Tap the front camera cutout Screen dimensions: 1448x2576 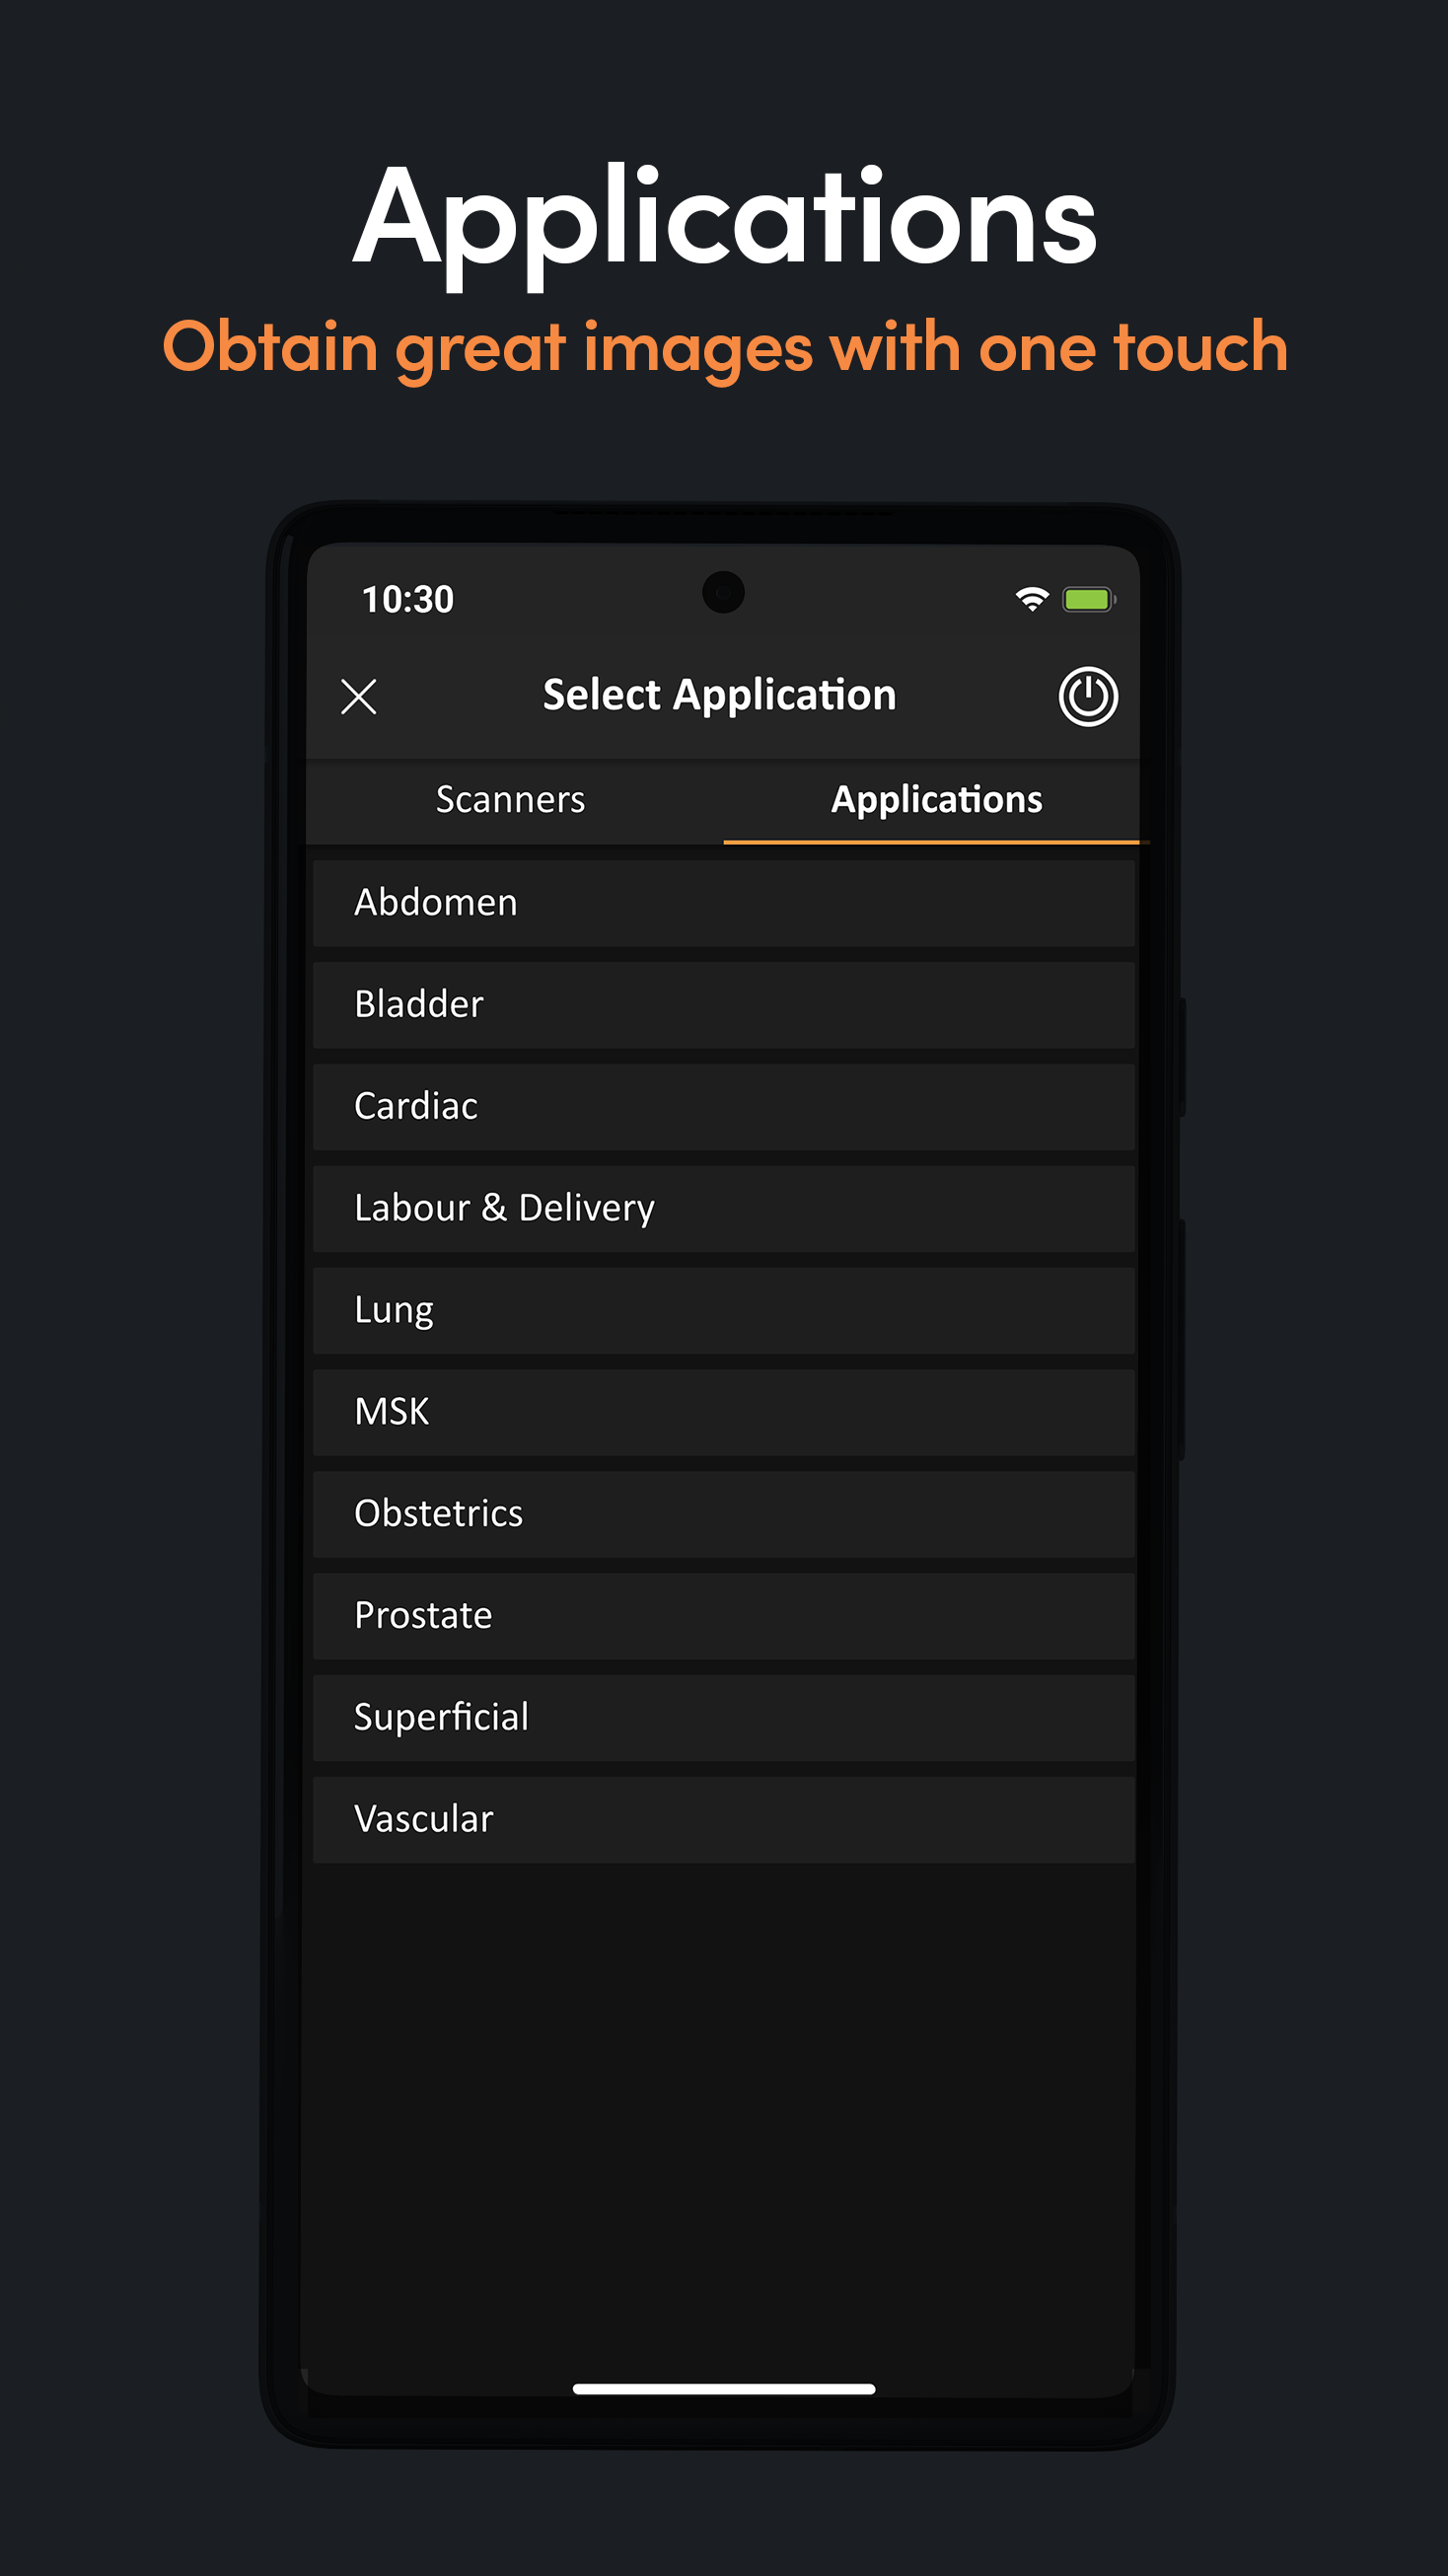[x=723, y=592]
